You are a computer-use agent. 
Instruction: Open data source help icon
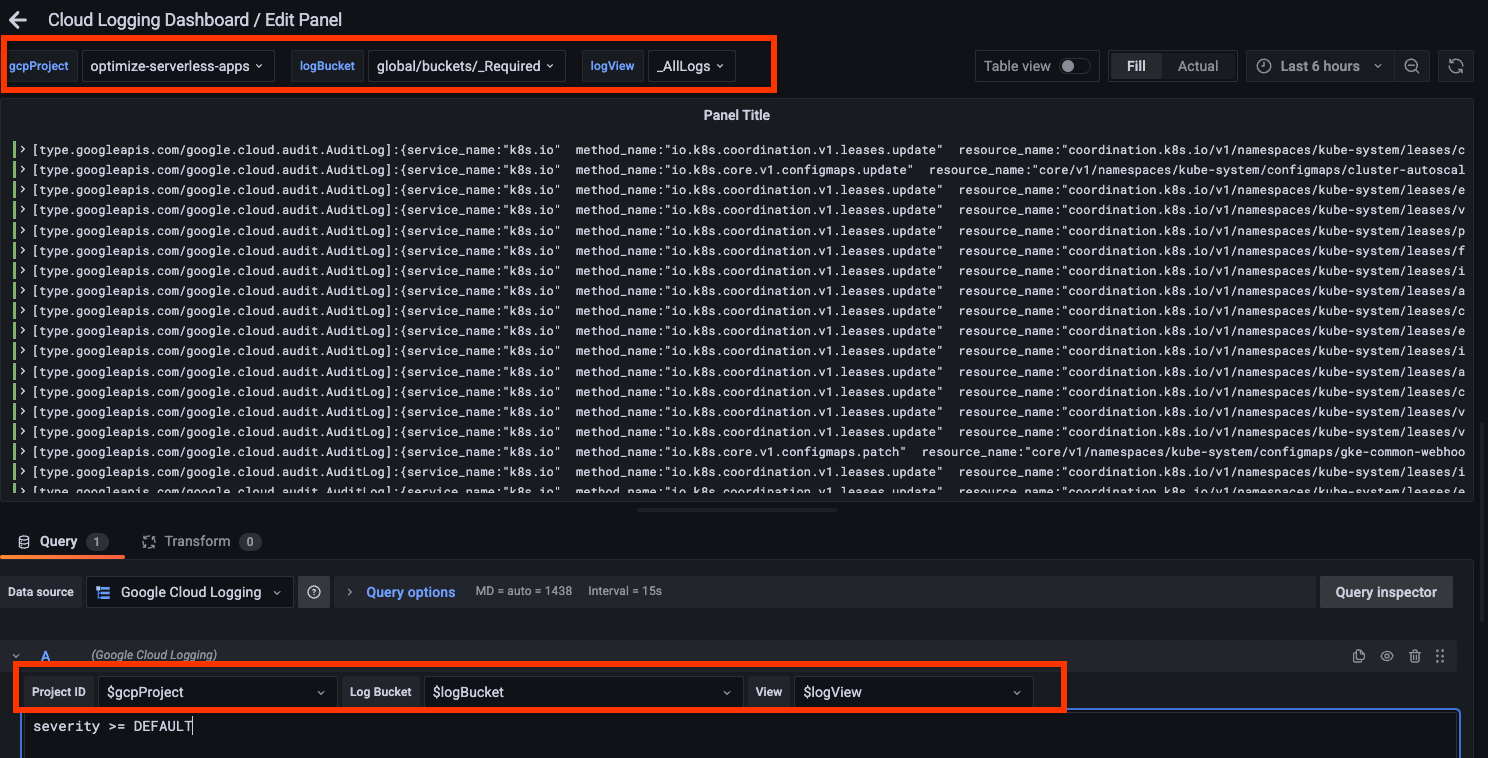314,592
